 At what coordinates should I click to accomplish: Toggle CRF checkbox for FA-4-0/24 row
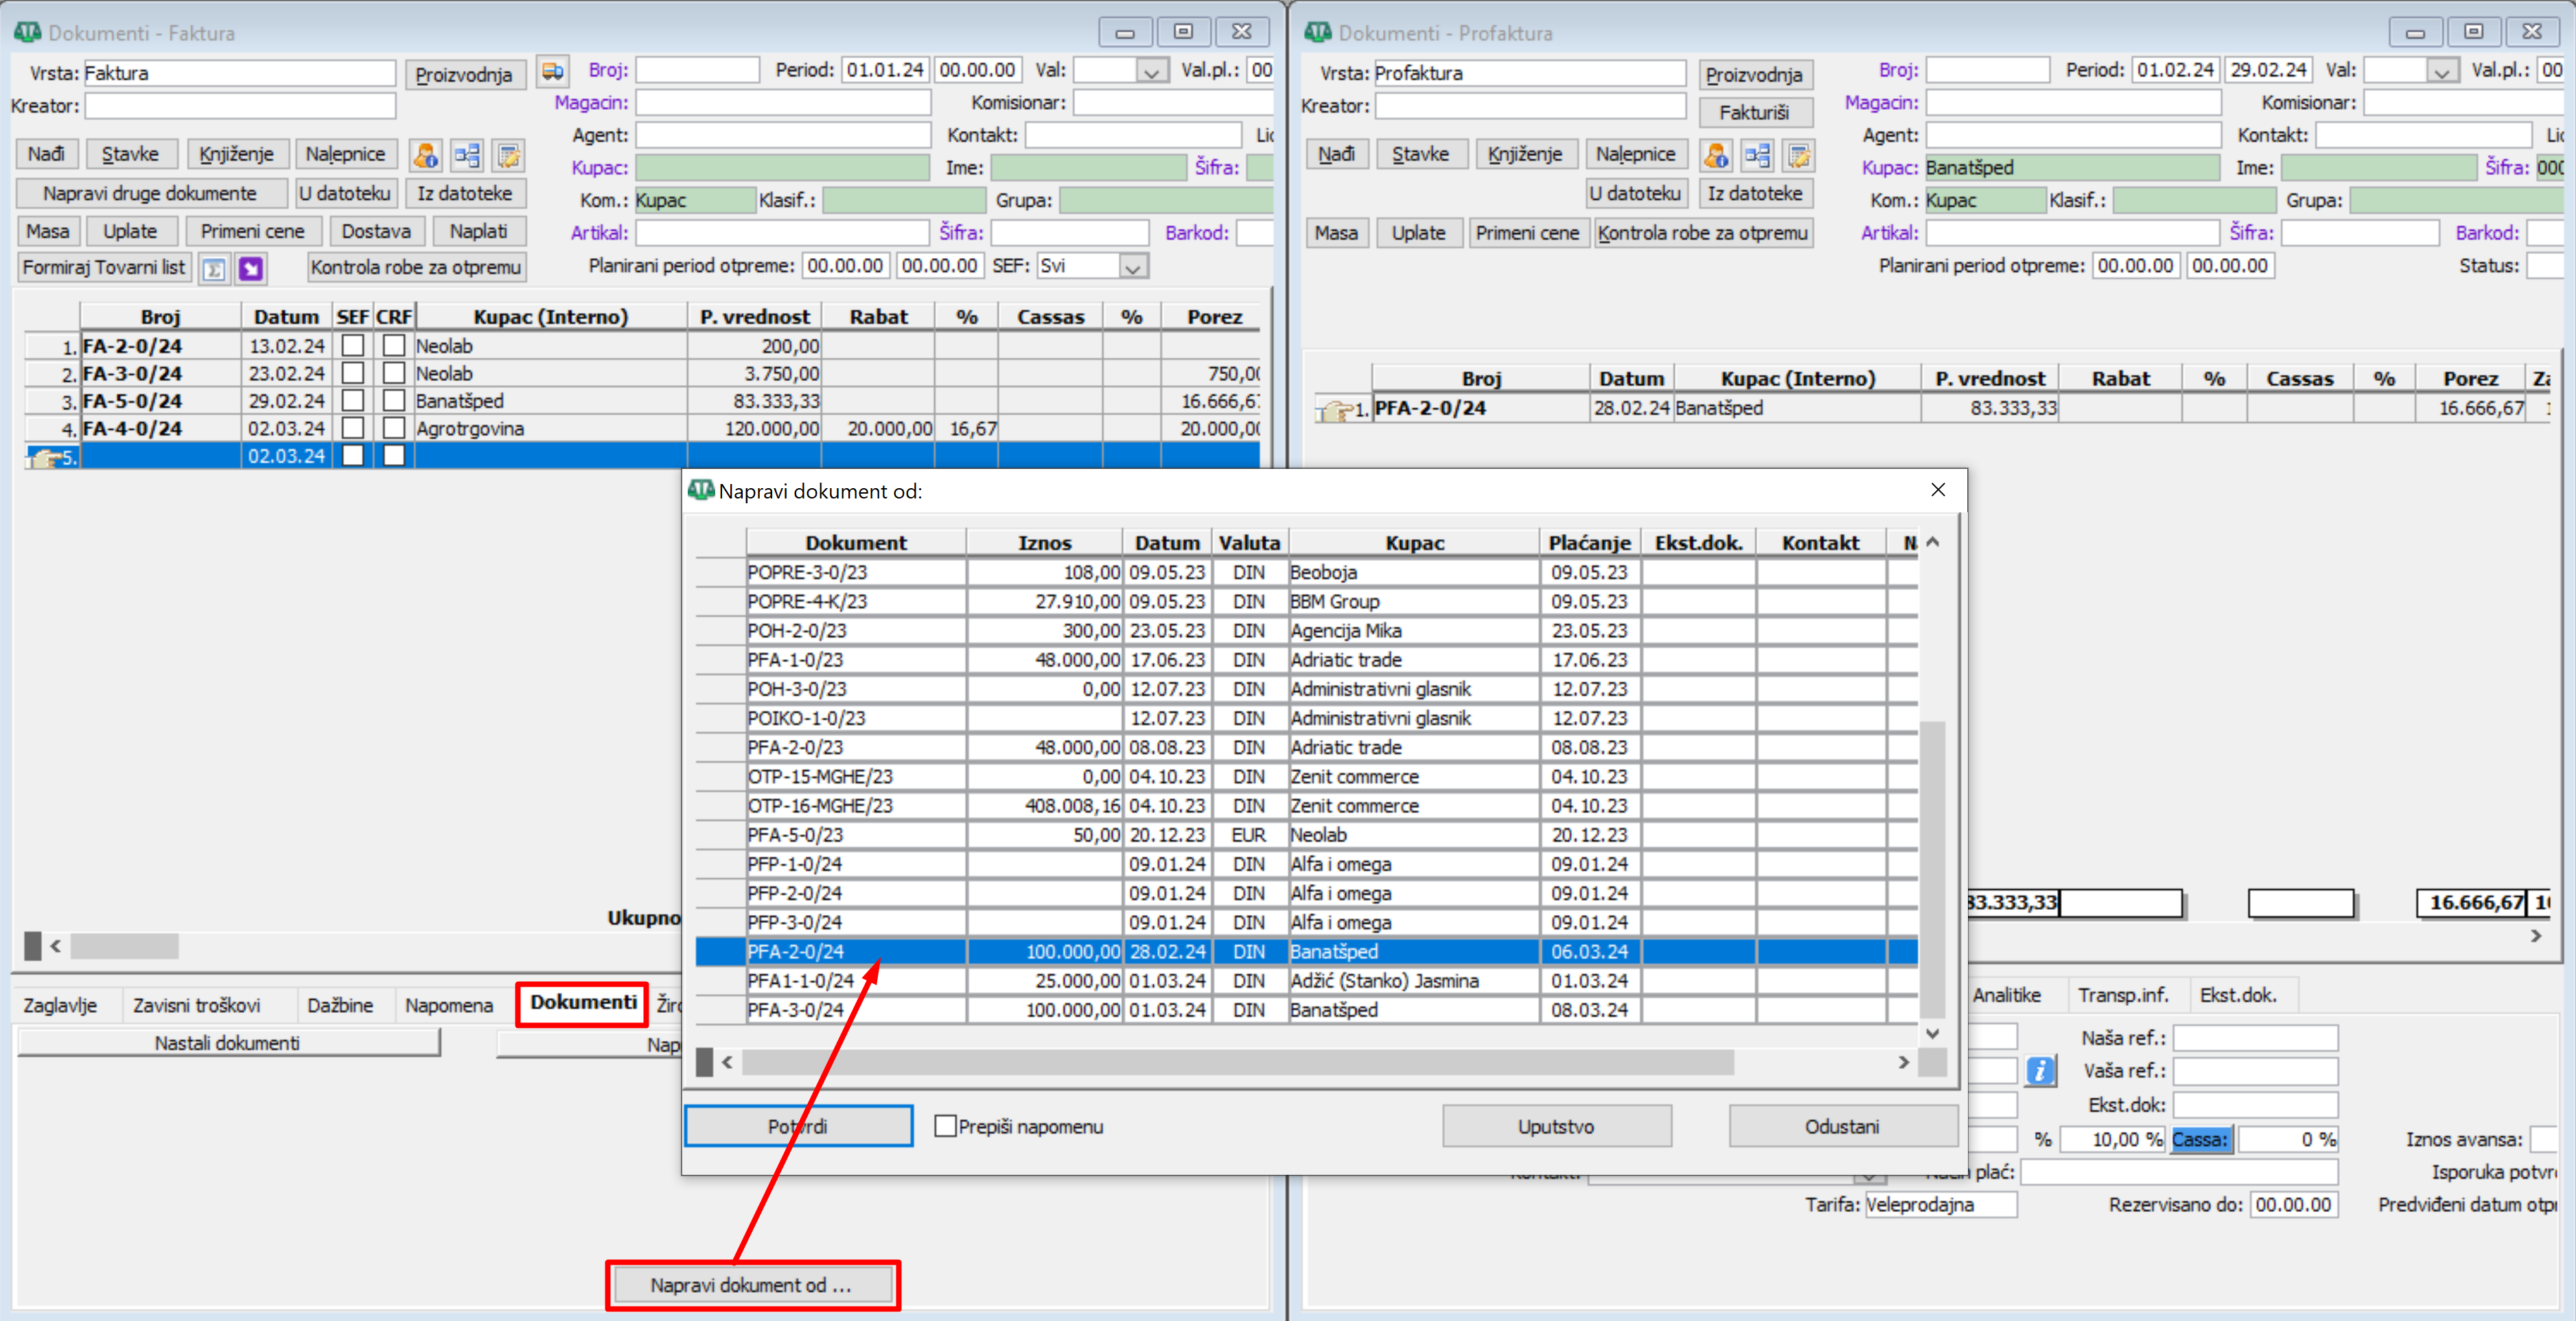[394, 428]
